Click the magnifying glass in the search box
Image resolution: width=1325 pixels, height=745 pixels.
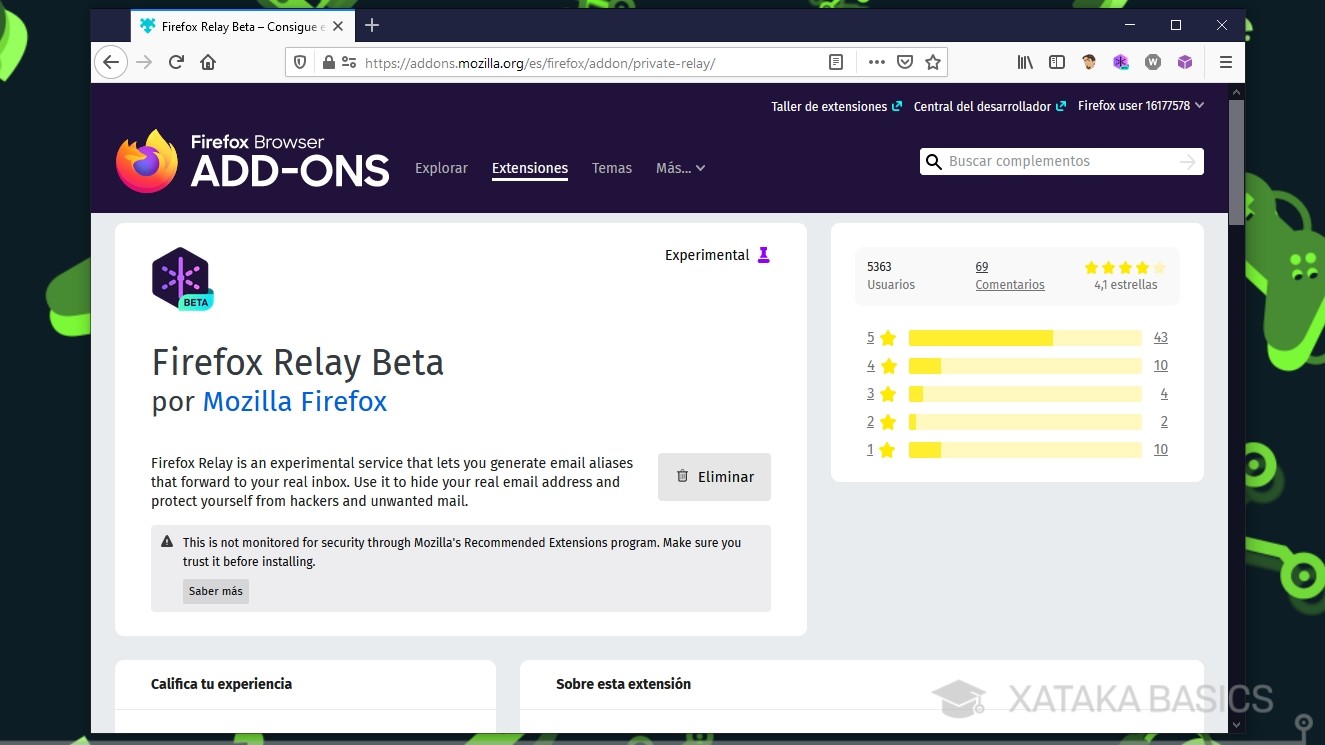coord(933,161)
